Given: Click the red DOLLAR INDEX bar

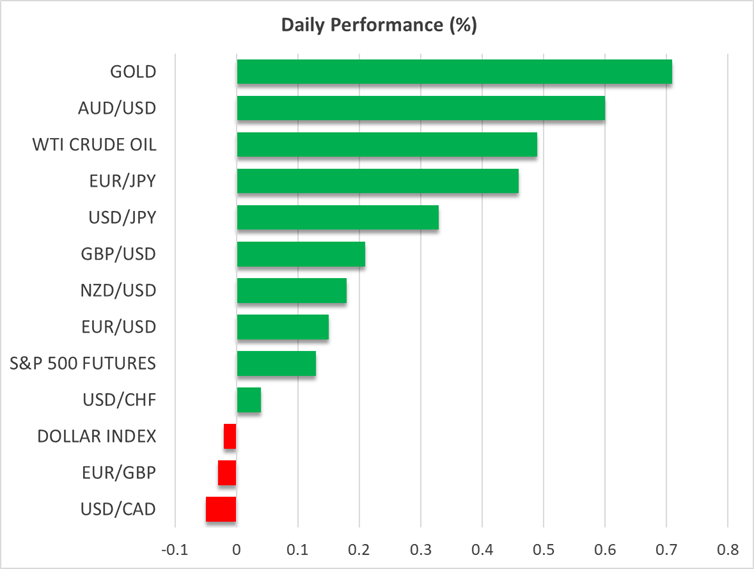Looking at the screenshot, I should pos(230,437).
